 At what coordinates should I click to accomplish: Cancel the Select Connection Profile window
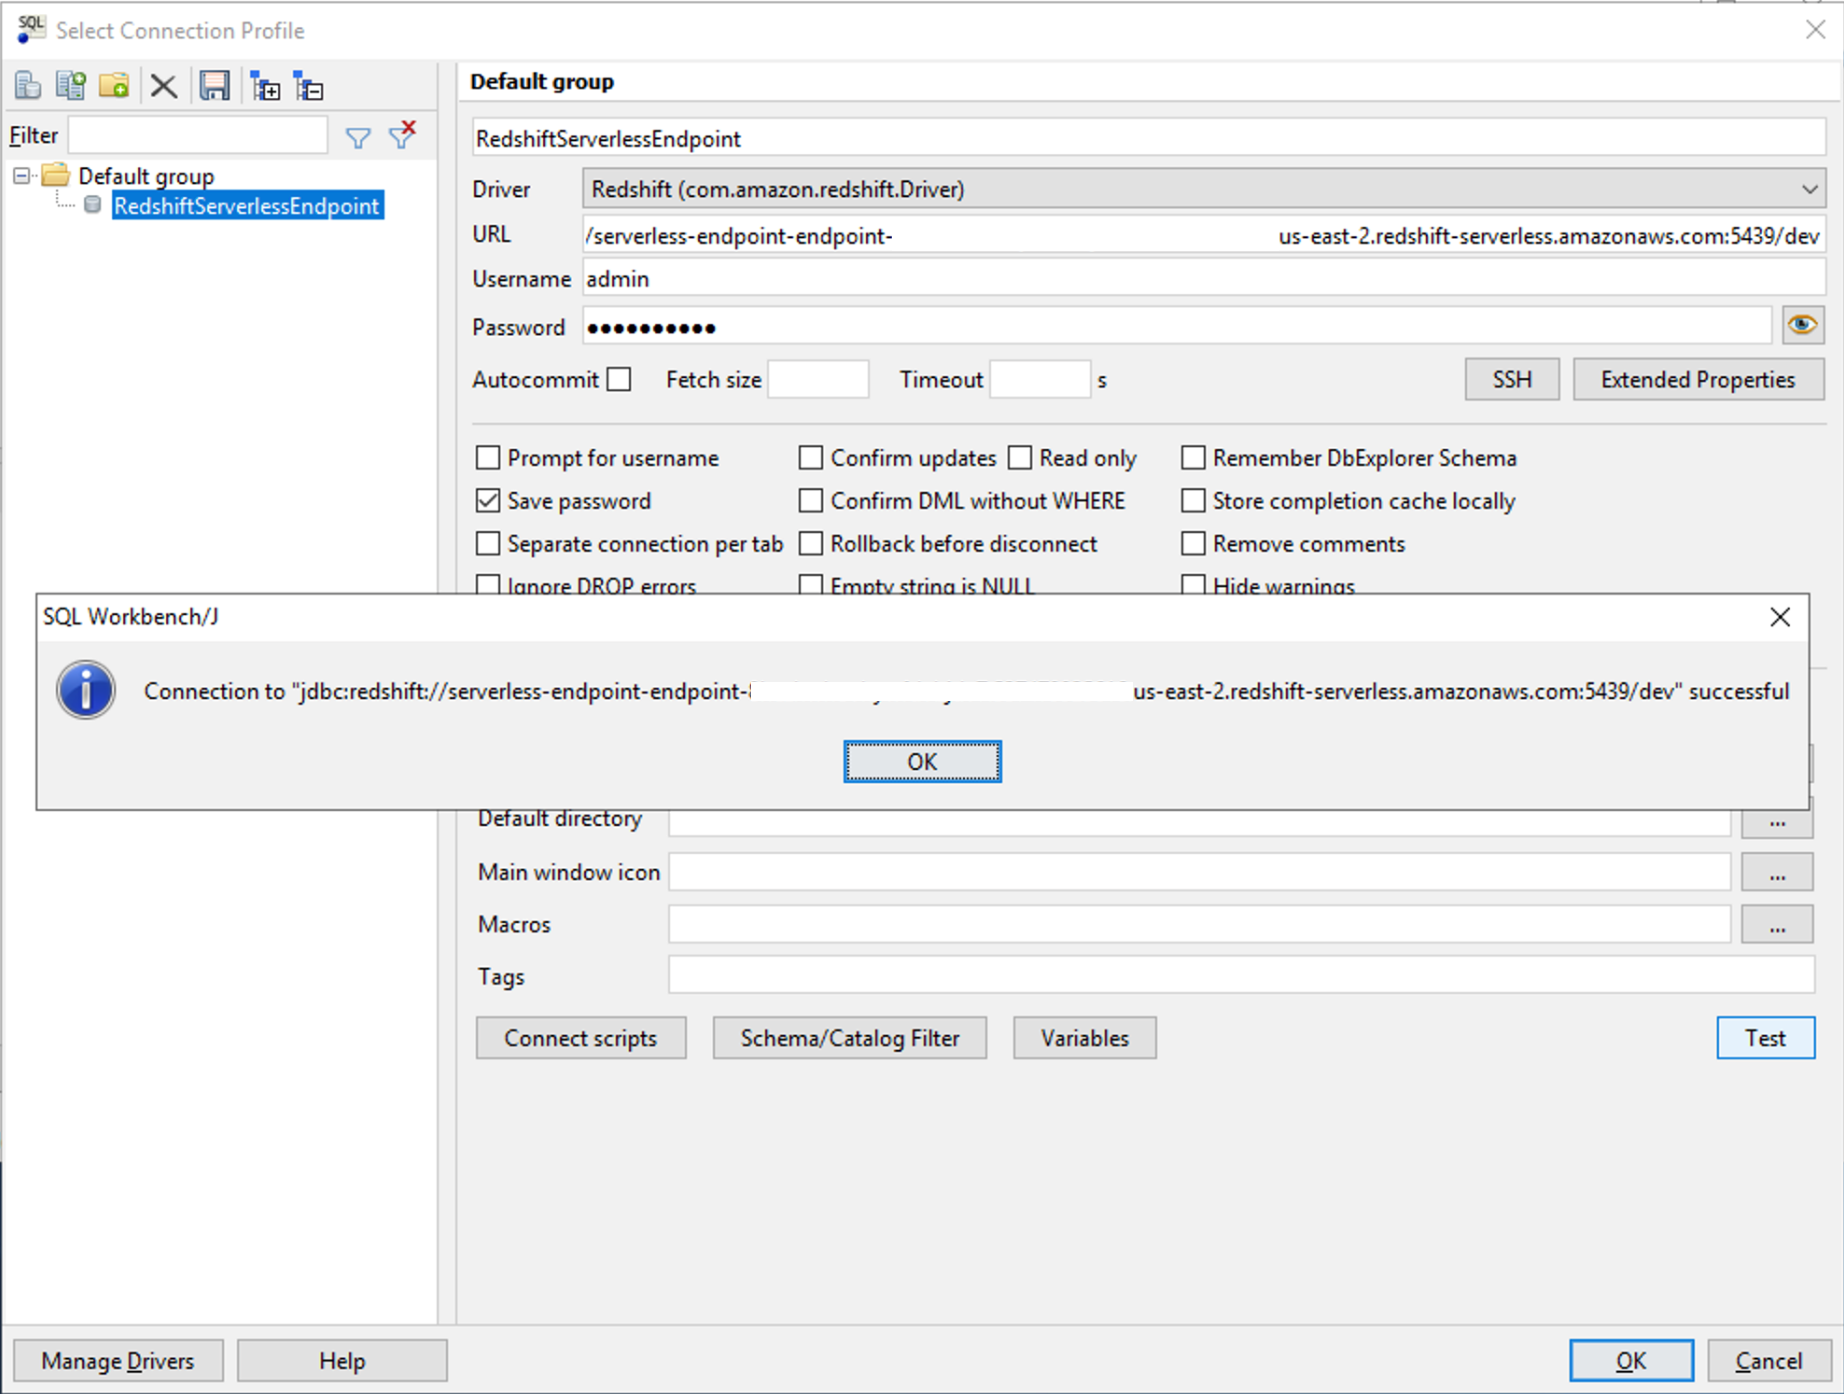(x=1769, y=1361)
